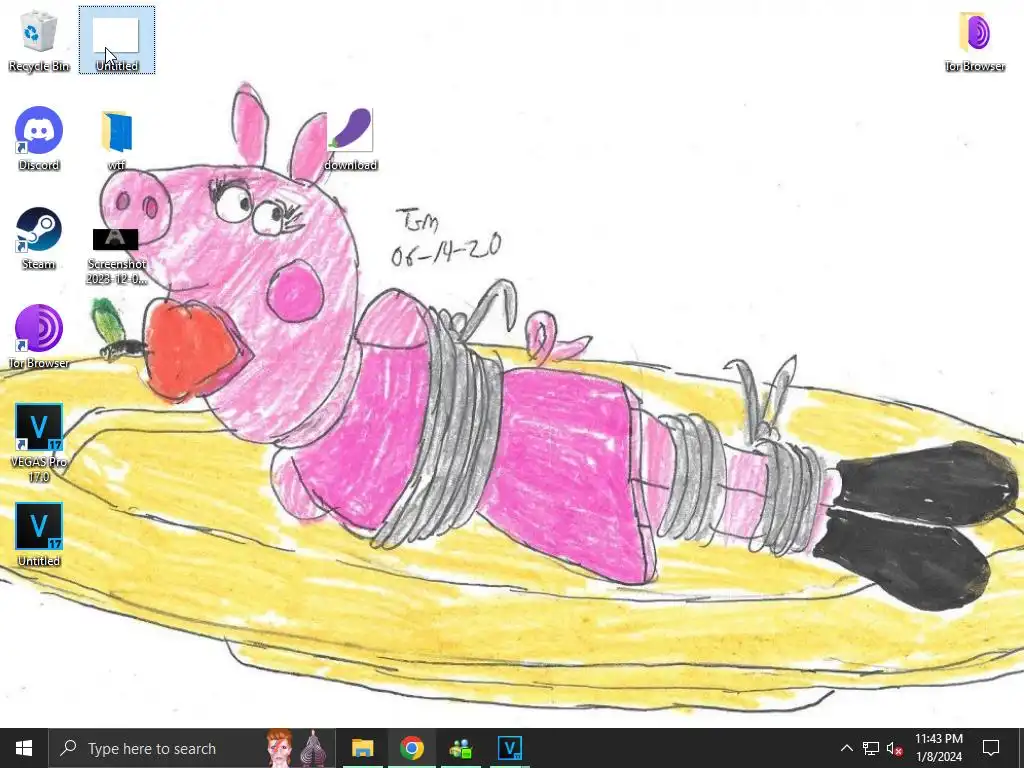Image resolution: width=1024 pixels, height=768 pixels.
Task: Switch to VEGAS Pro in the taskbar
Action: pyautogui.click(x=509, y=748)
